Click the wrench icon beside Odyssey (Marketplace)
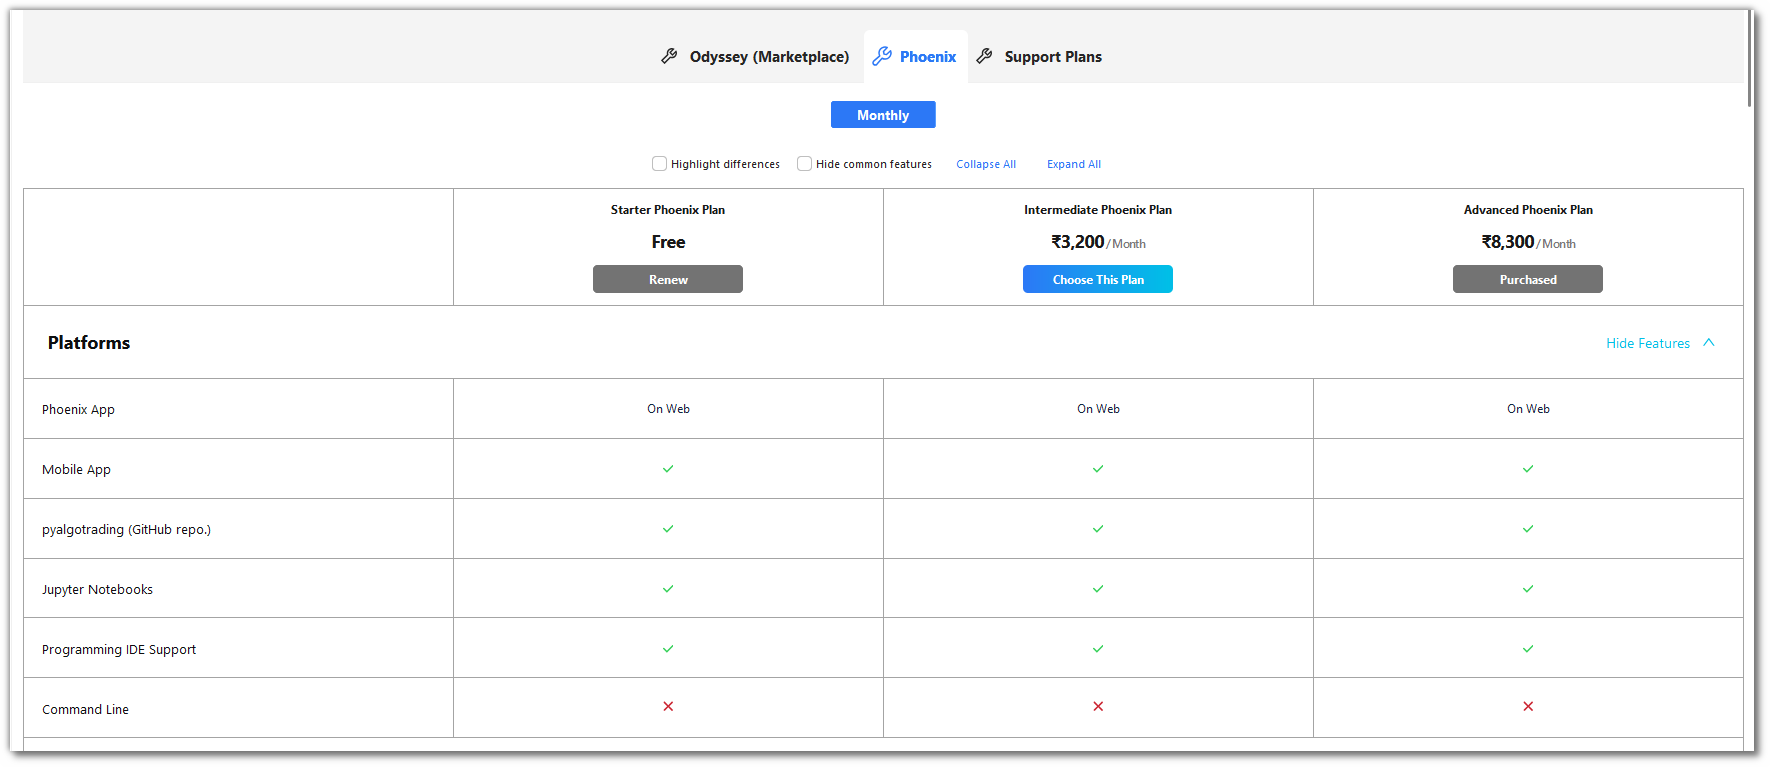 click(x=669, y=56)
